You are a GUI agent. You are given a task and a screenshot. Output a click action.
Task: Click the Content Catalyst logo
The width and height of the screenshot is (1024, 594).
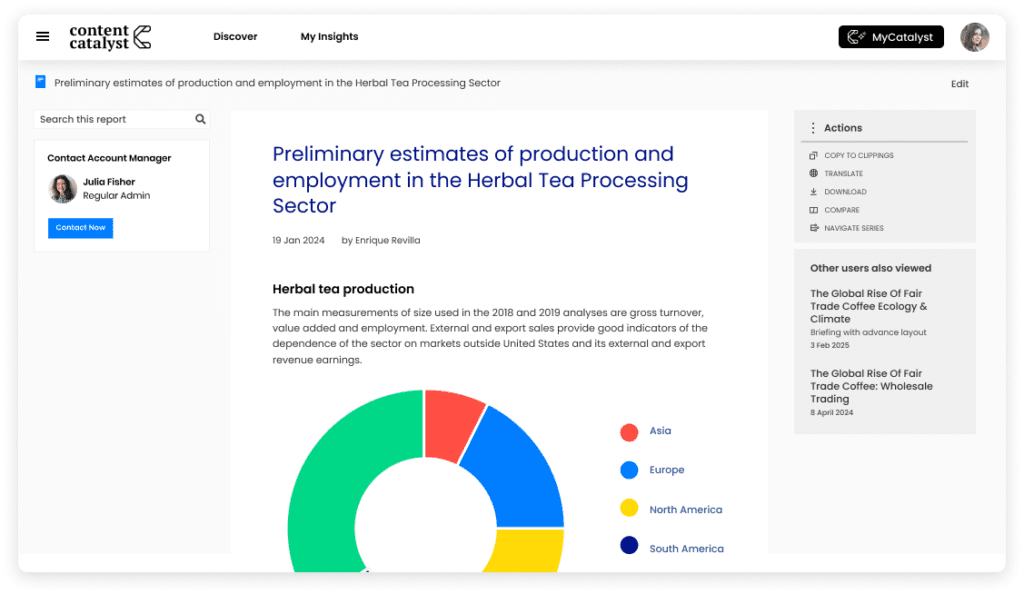[110, 37]
